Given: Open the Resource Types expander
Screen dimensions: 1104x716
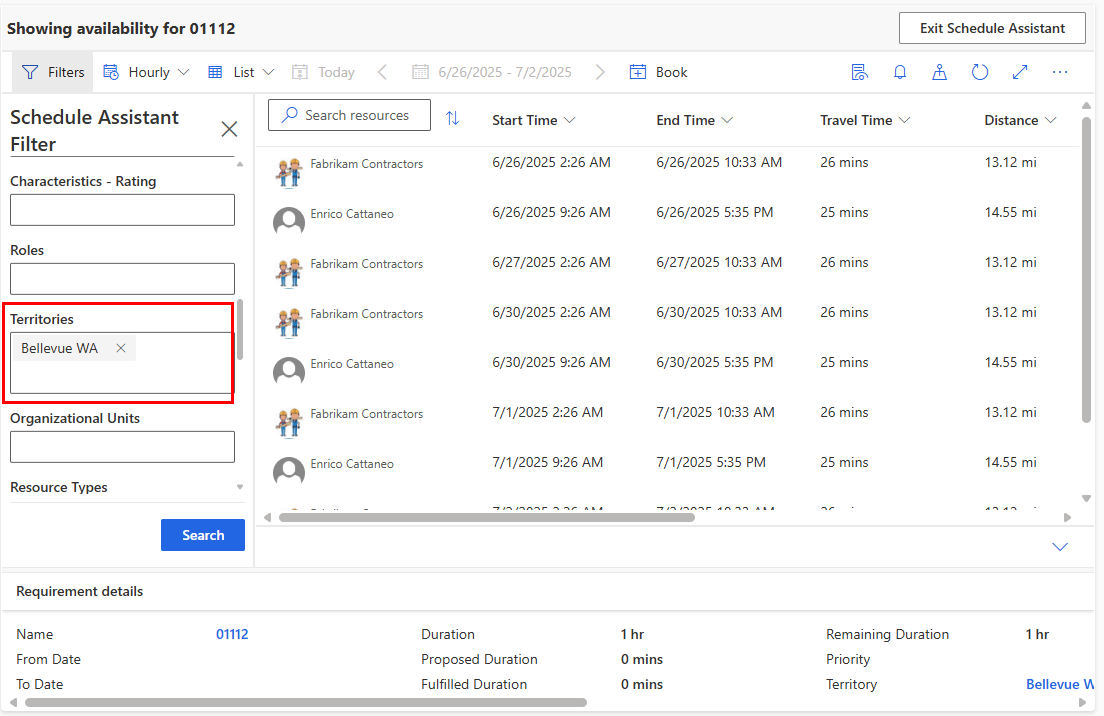Looking at the screenshot, I should click(x=238, y=487).
